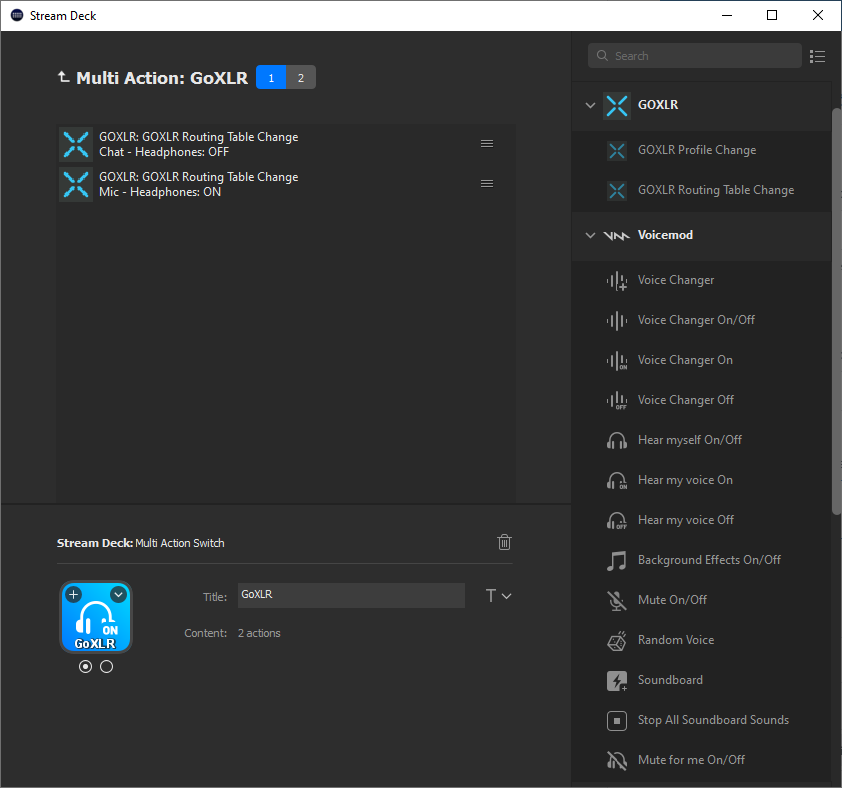
Task: Maximize the Stream Deck window
Action: coord(772,16)
